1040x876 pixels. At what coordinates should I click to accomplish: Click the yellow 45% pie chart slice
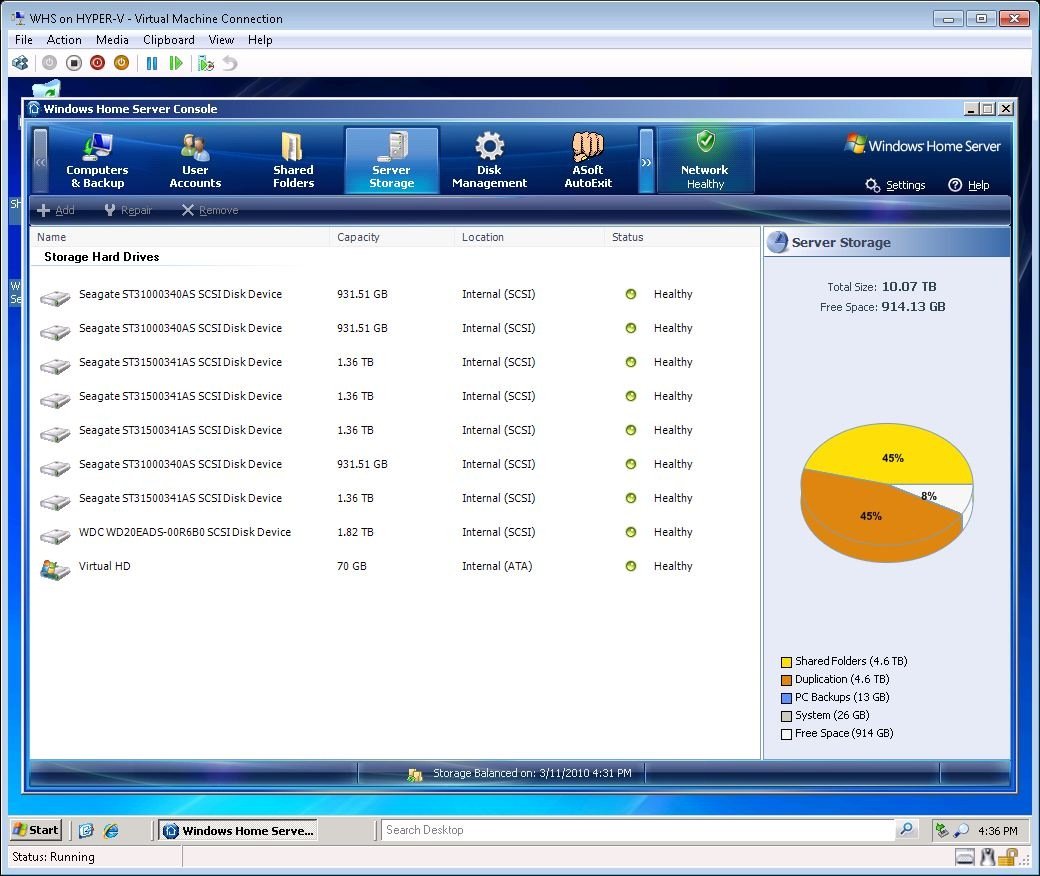click(889, 454)
